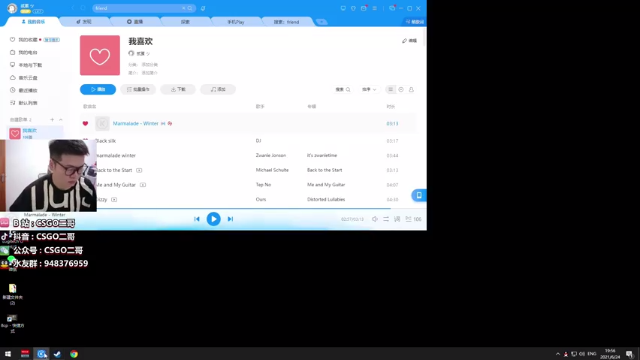Click the Kugou icon in taskbar

[41, 354]
